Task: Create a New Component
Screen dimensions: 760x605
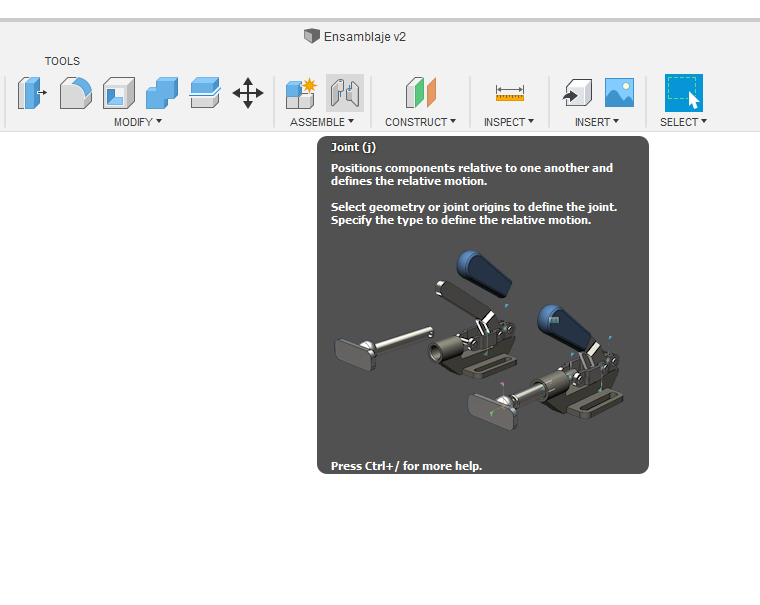Action: 301,93
